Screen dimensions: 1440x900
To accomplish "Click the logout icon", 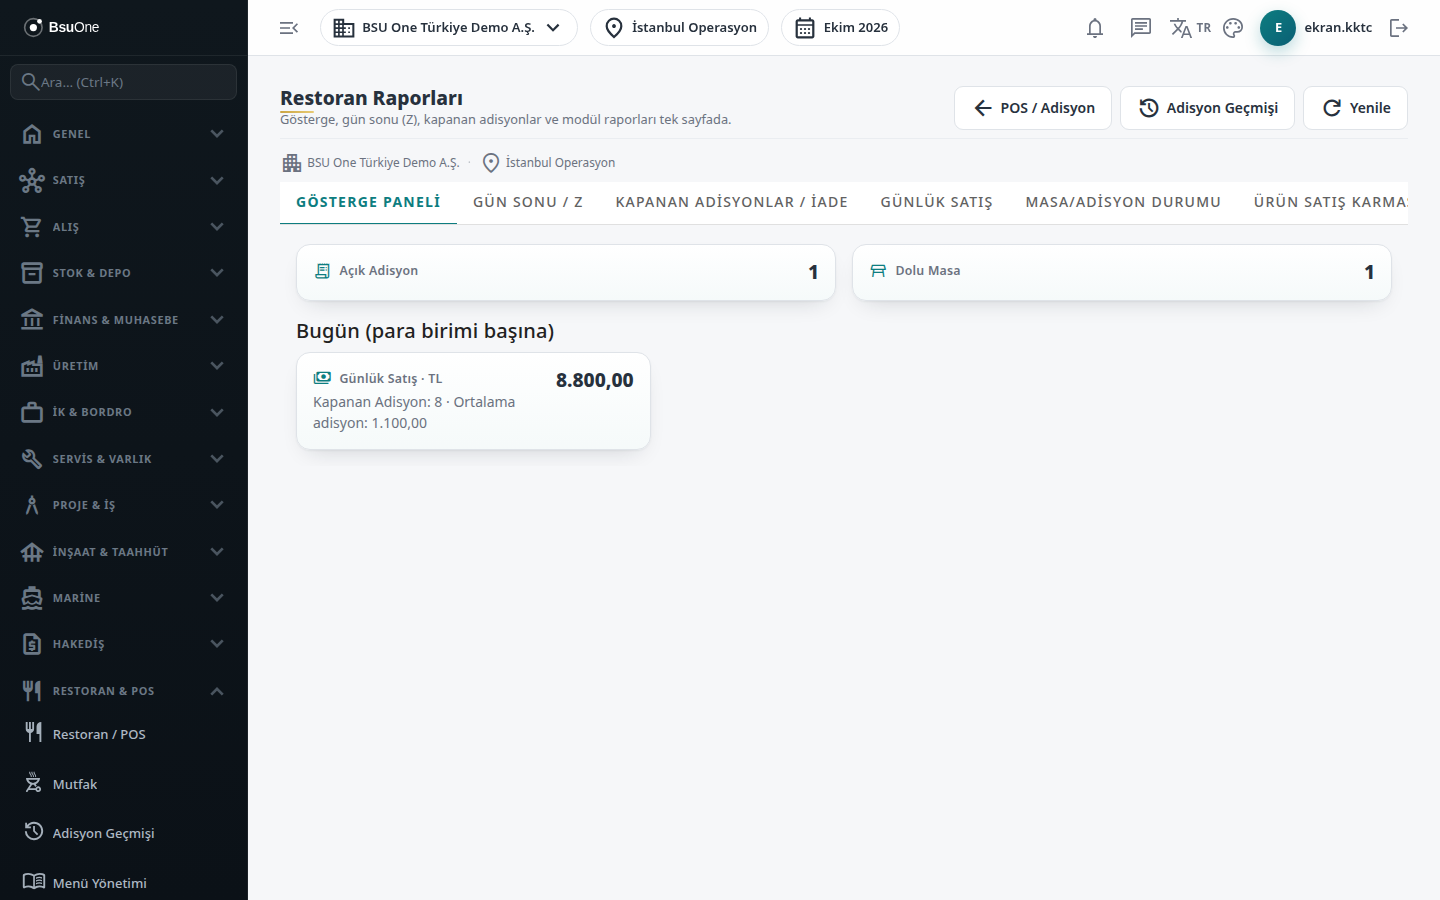I will point(1399,28).
